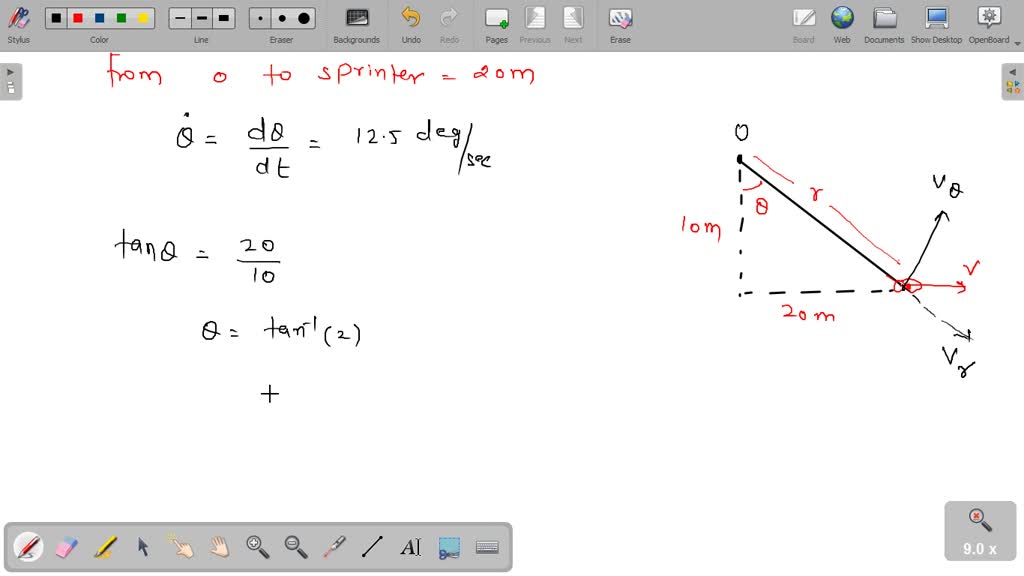Image resolution: width=1024 pixels, height=576 pixels.
Task: Choose the thickest line width
Action: pos(224,18)
